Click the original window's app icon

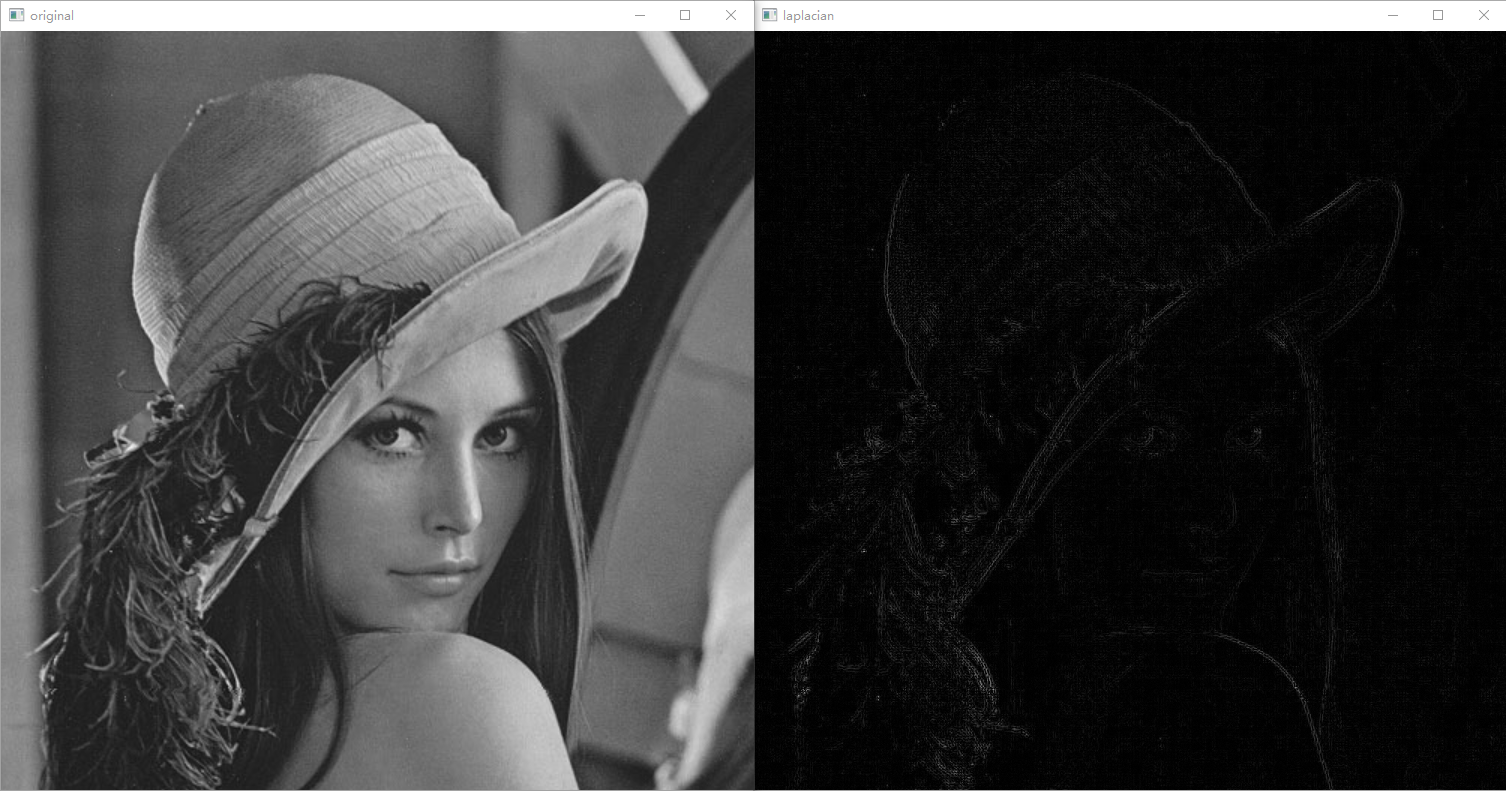[x=16, y=15]
